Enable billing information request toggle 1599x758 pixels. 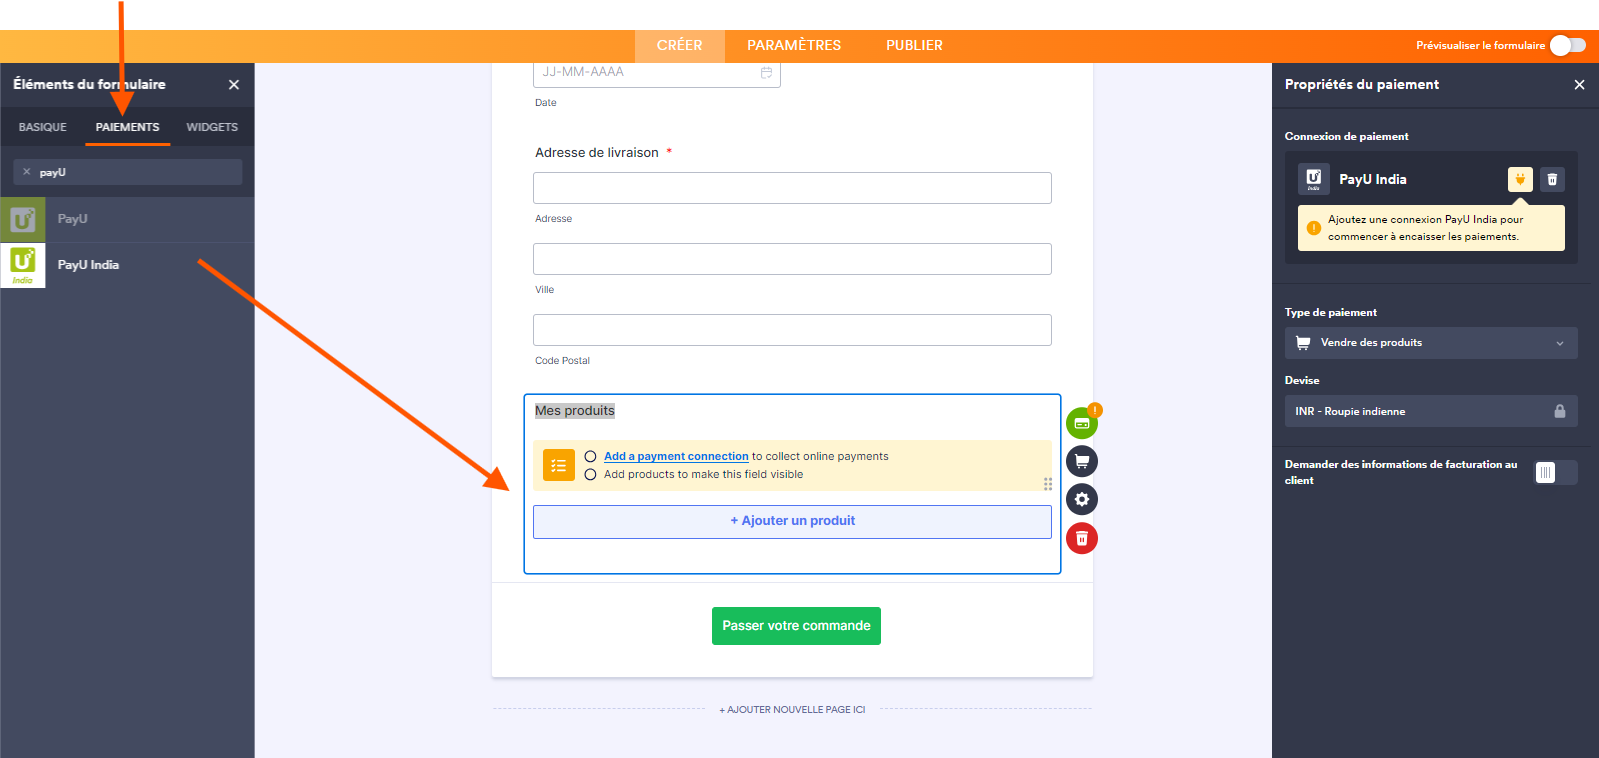(x=1555, y=472)
